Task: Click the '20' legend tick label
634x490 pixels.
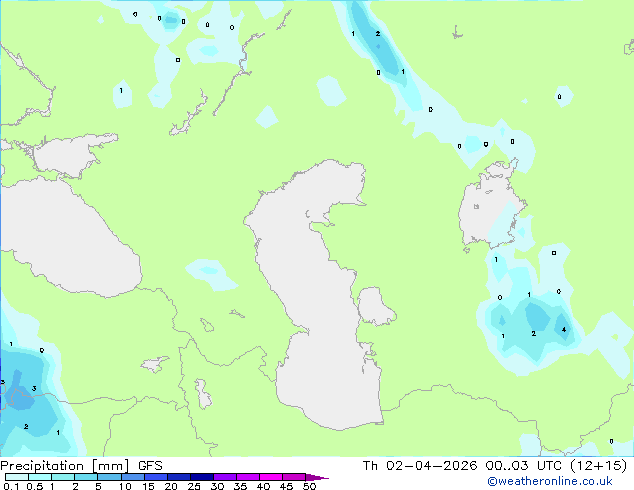Action: point(171,486)
